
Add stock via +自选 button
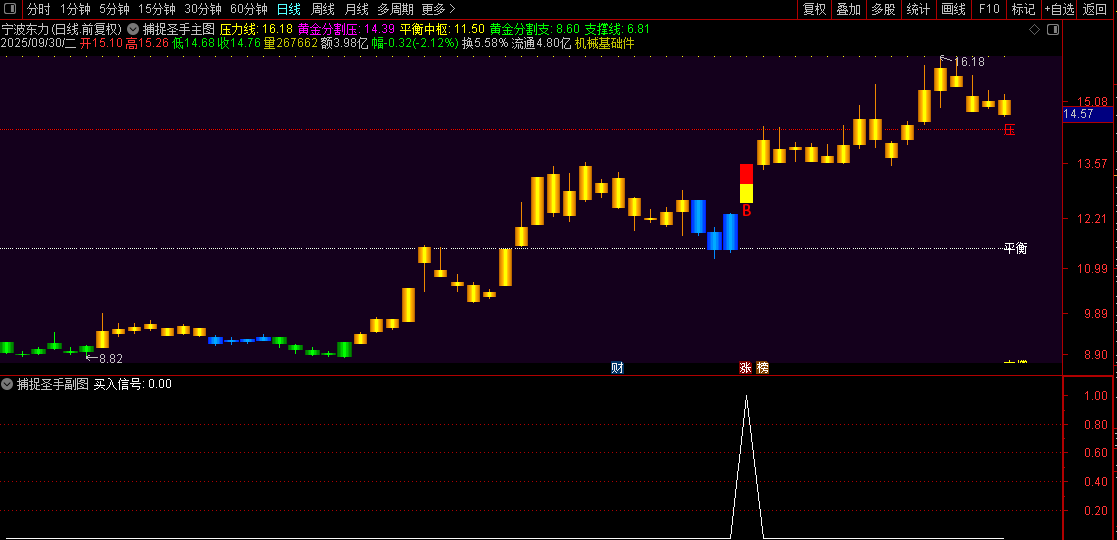click(1060, 9)
